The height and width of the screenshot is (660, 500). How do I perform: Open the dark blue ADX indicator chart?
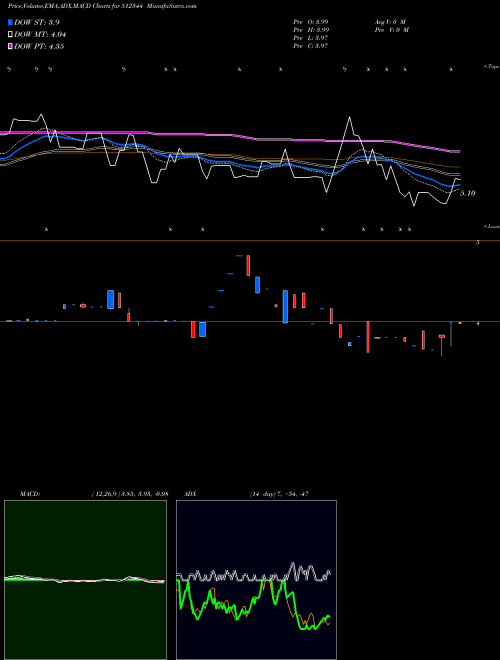256,580
